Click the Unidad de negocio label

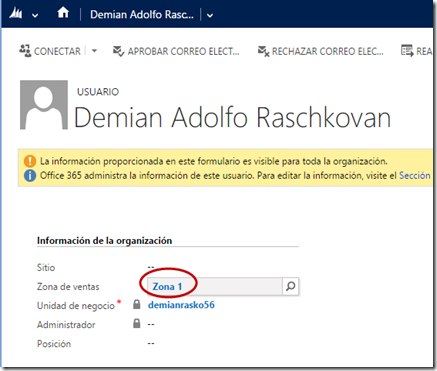[x=76, y=306]
